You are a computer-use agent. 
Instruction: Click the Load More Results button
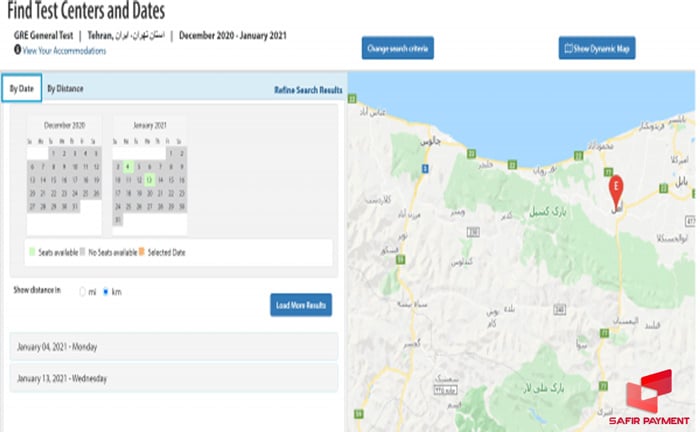point(300,305)
